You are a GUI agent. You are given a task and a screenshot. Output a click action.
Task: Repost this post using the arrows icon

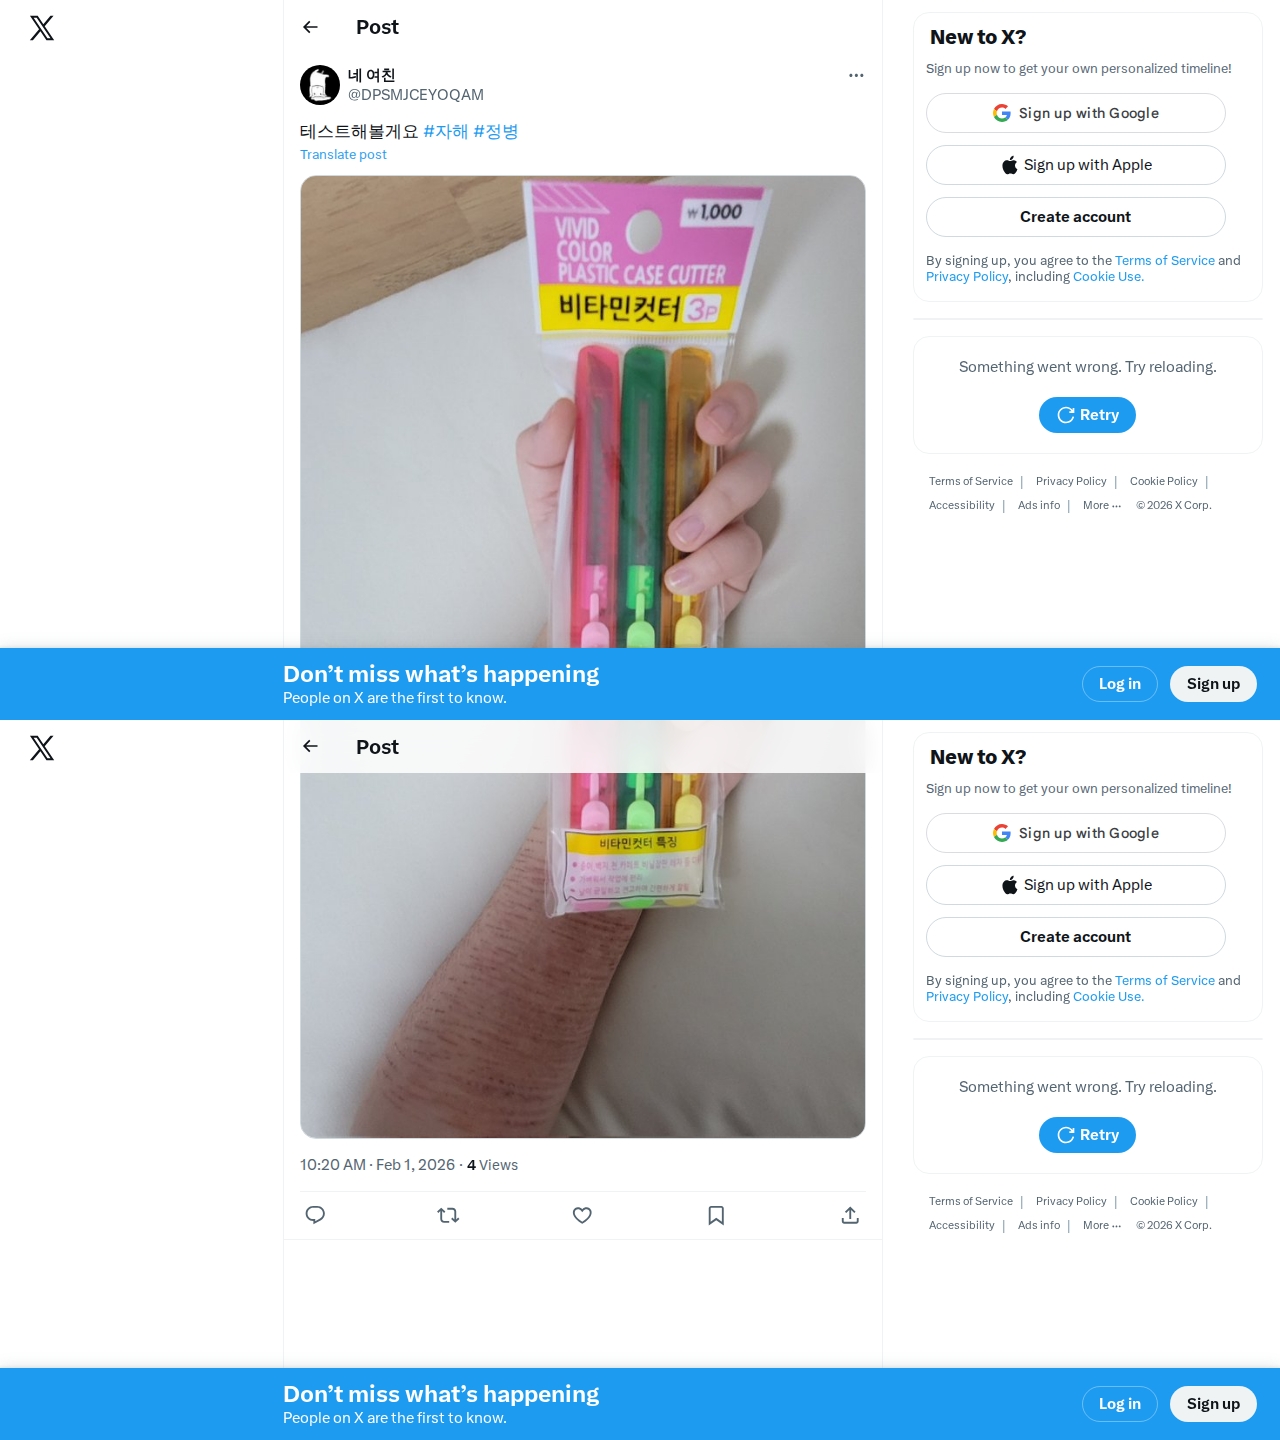click(448, 1215)
